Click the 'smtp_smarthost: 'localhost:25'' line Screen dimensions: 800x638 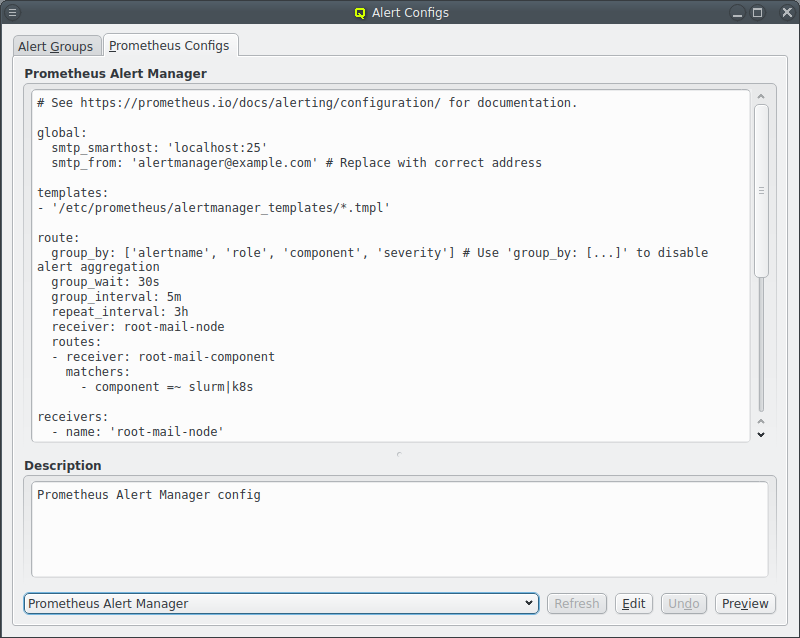[x=159, y=148]
